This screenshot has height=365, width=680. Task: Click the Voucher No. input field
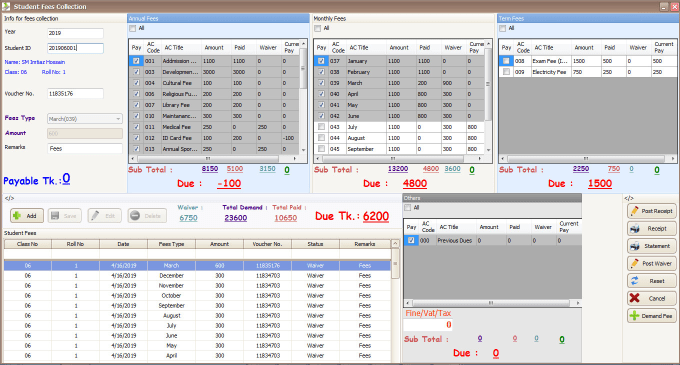tap(75, 94)
